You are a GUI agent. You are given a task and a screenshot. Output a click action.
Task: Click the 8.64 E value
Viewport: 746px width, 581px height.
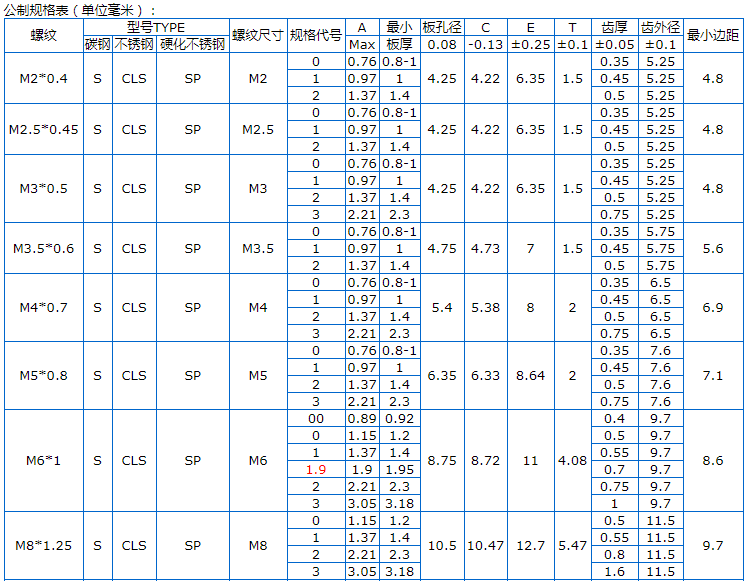tap(530, 376)
